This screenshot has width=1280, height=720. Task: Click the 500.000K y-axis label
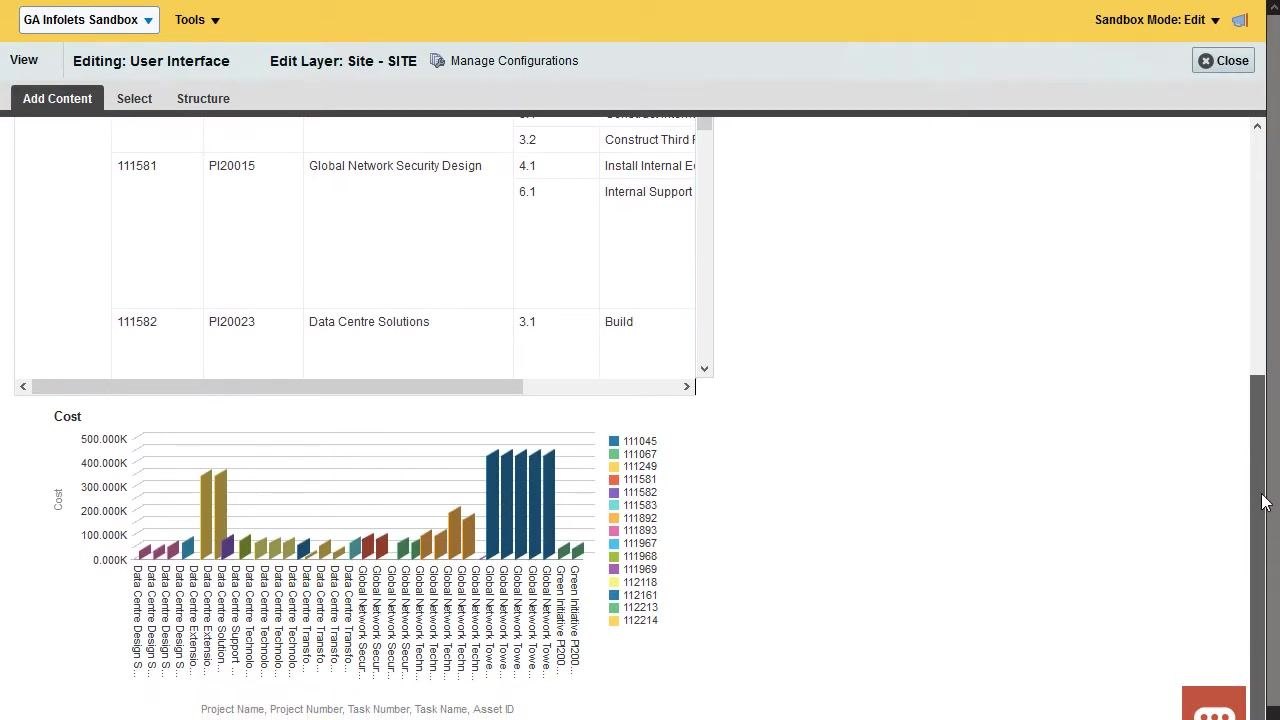pos(104,439)
